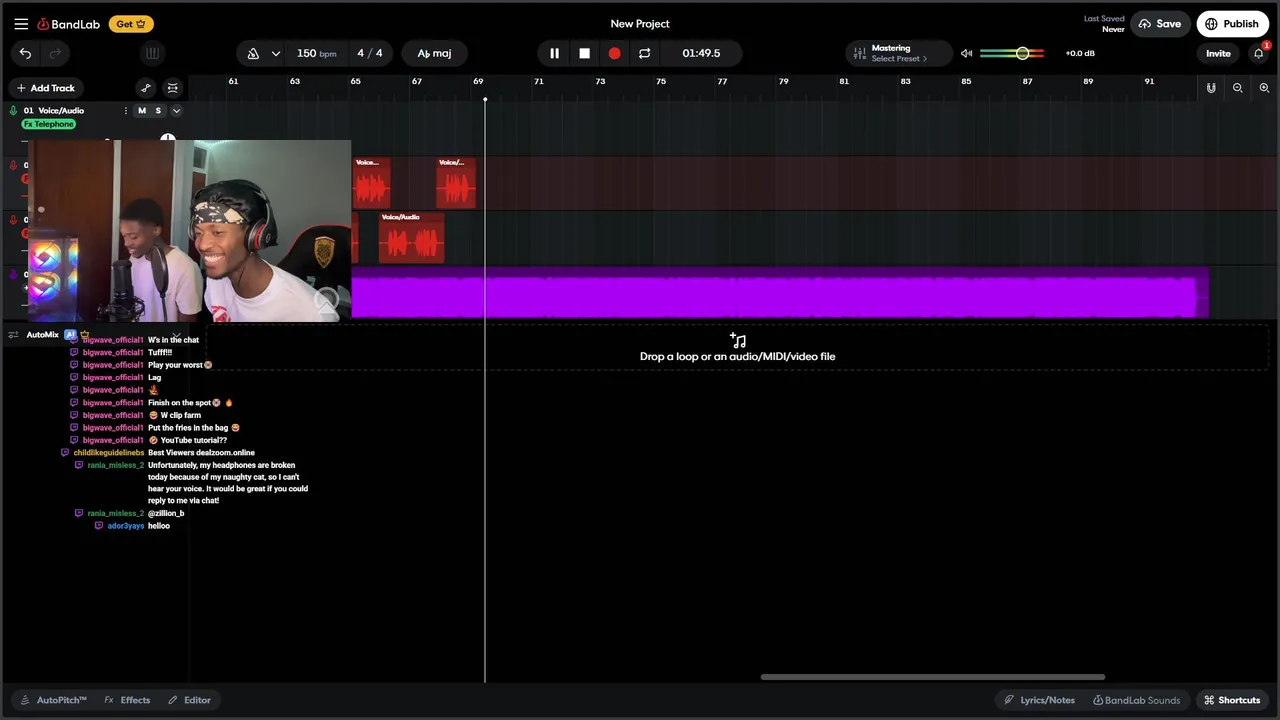Open the AutoMix panel label
1280x720 pixels.
click(42, 335)
